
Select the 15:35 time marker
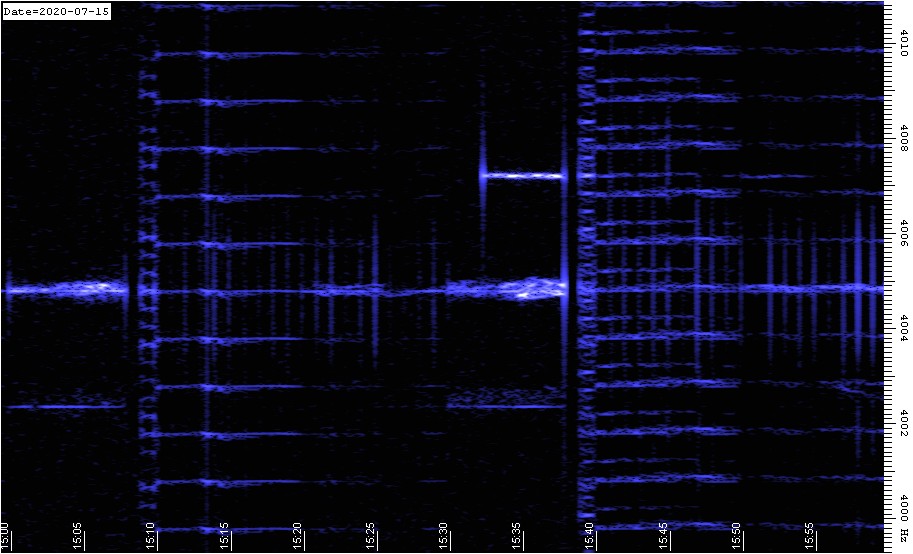point(517,534)
